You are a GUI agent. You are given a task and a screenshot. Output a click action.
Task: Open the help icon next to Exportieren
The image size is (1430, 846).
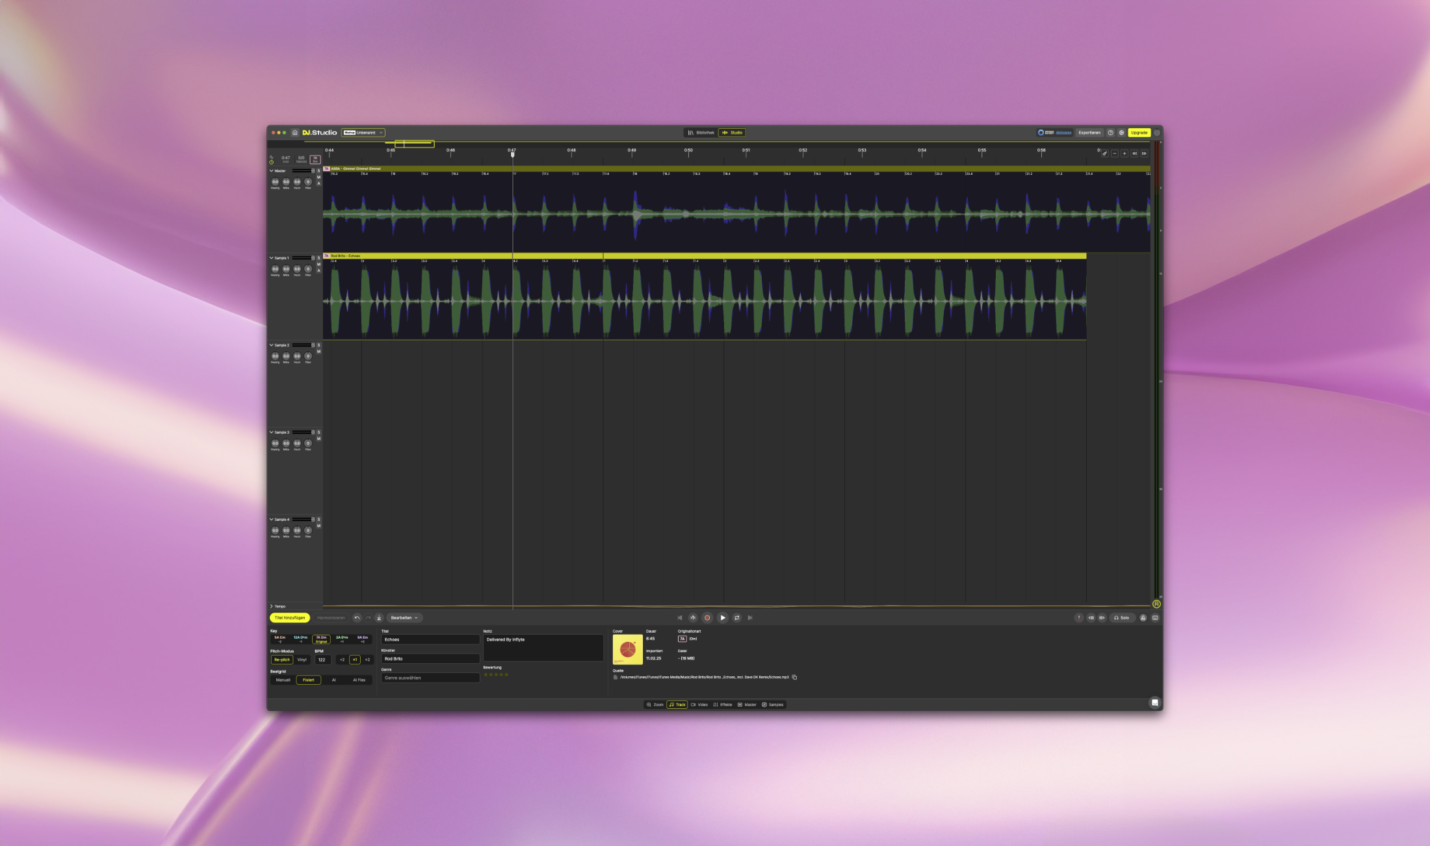tap(1111, 133)
